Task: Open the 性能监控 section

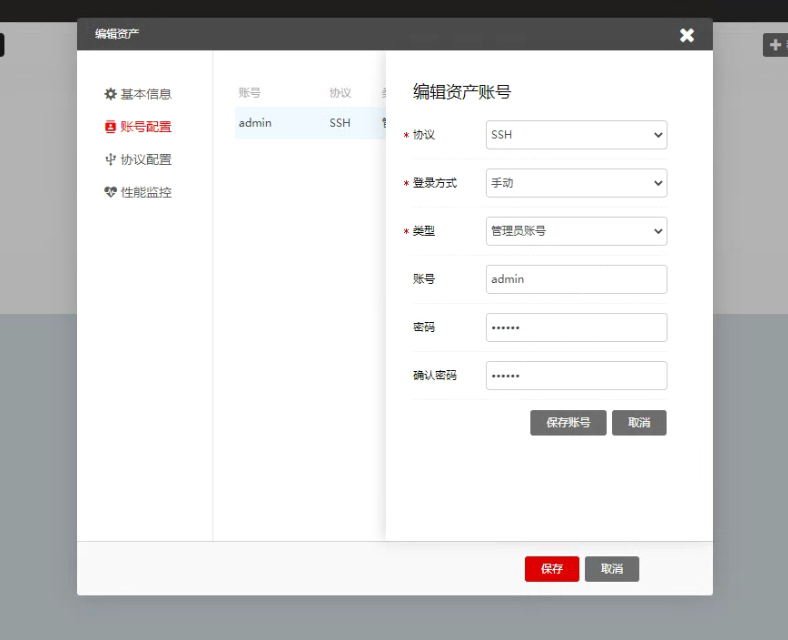Action: point(138,192)
